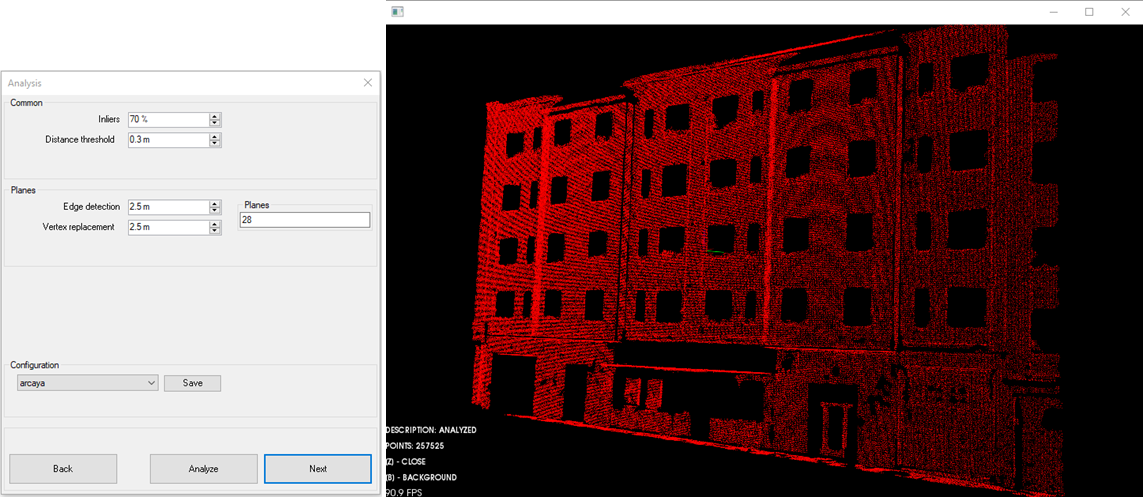Screen dimensions: 1143x497
Task: Click the 'Vertex replacement' label
Action: [79, 227]
